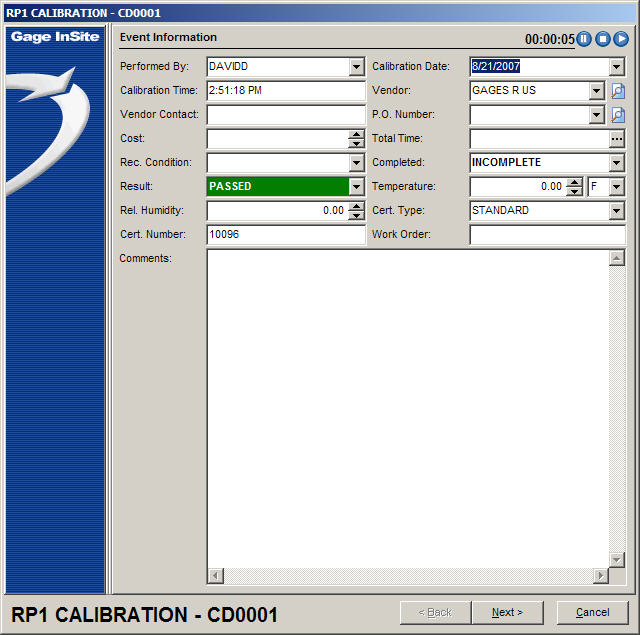Start the calibration timer with play button
This screenshot has height=635, width=640.
[620, 39]
